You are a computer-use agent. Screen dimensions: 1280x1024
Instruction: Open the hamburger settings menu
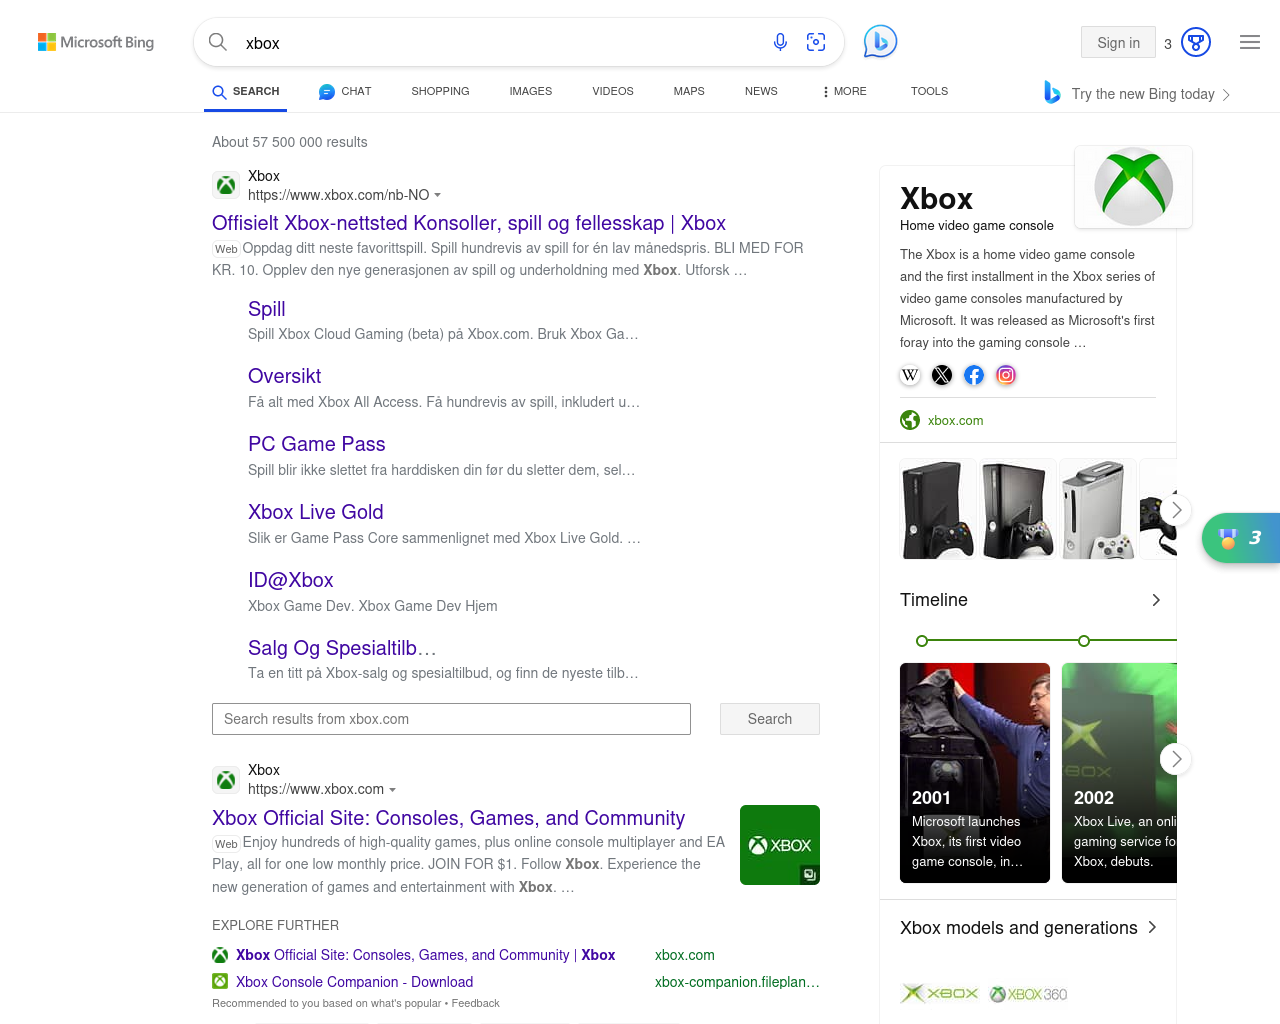click(x=1250, y=42)
